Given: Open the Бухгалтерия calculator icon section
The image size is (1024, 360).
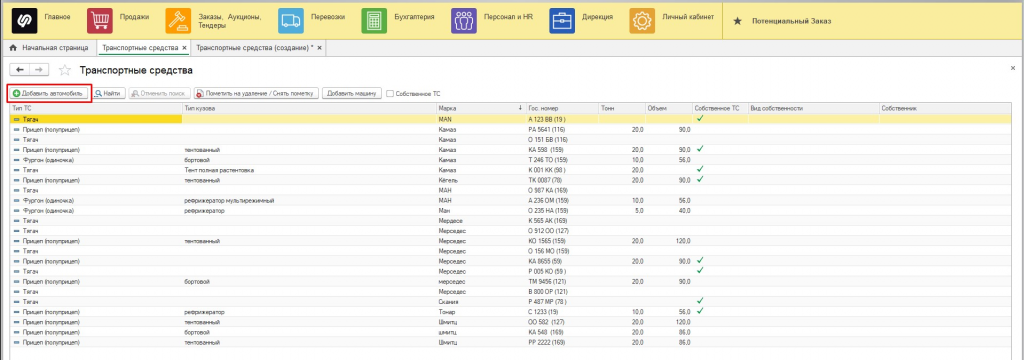Looking at the screenshot, I should pos(374,20).
